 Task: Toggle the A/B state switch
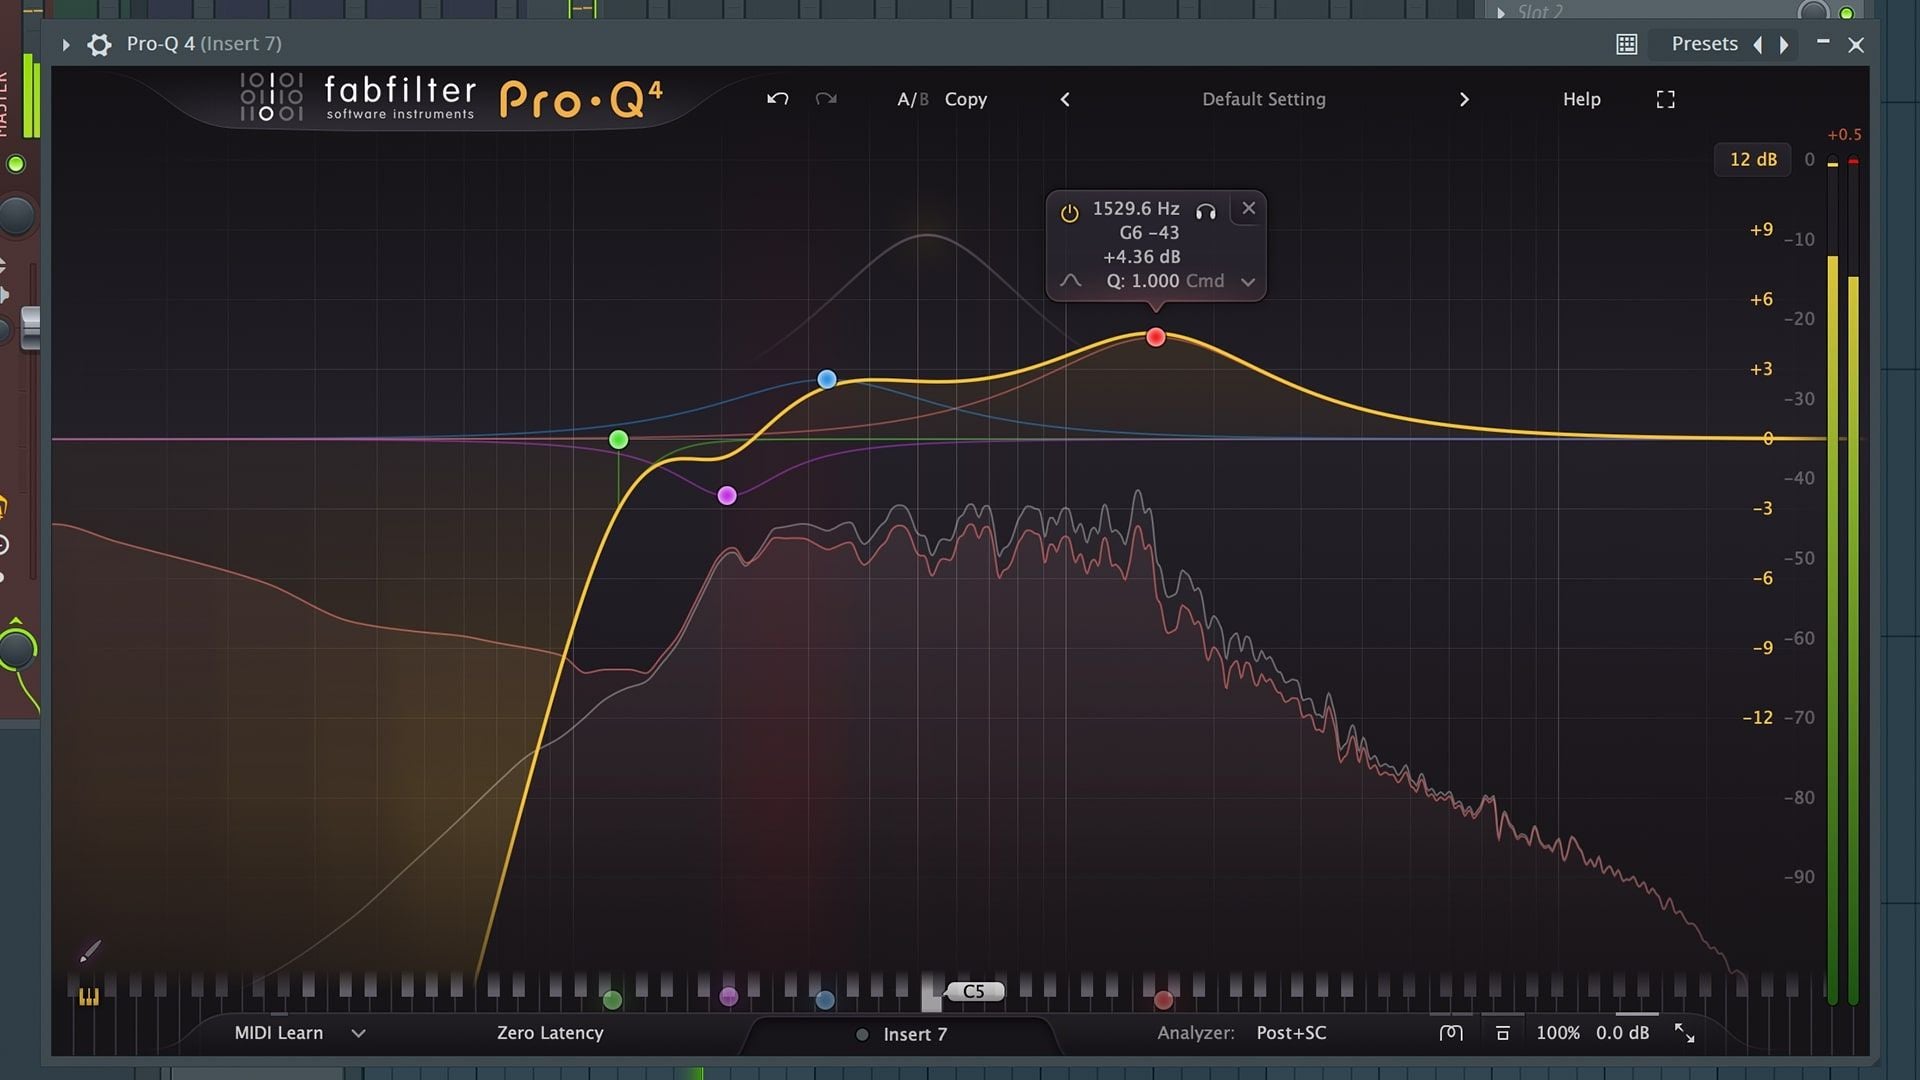912,99
